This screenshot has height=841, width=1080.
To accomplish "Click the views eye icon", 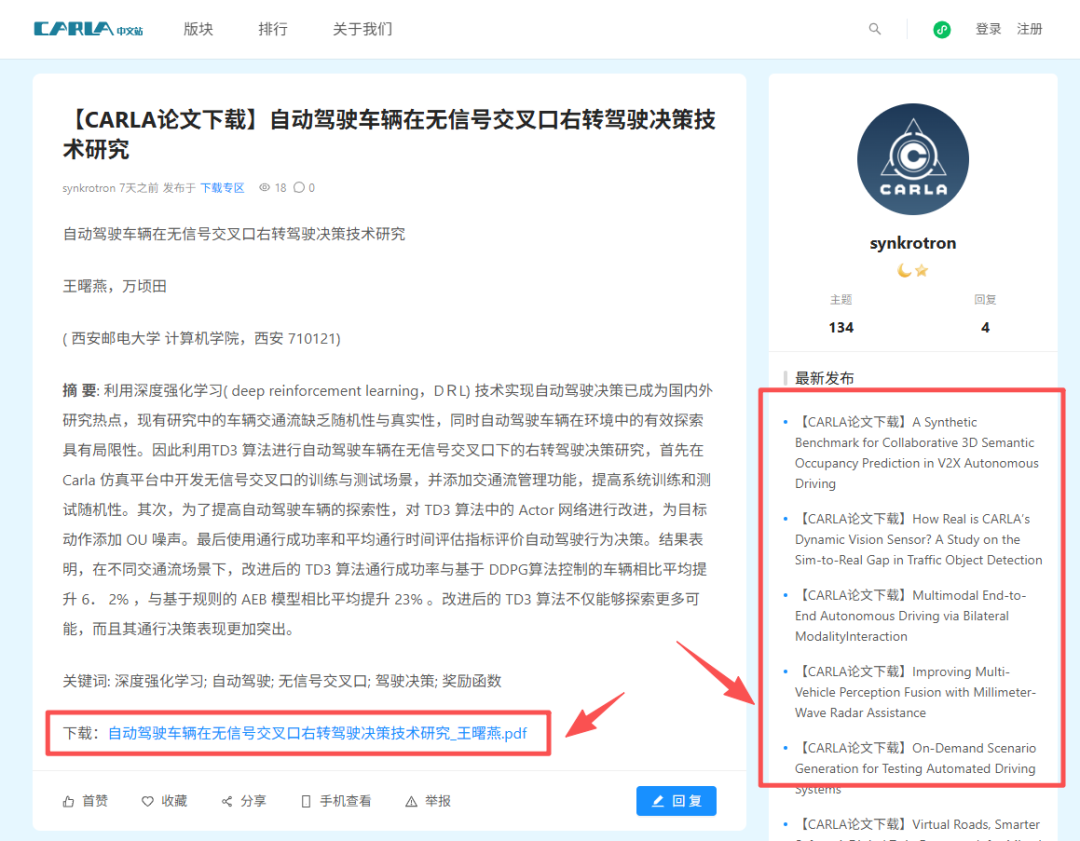I will click(264, 187).
